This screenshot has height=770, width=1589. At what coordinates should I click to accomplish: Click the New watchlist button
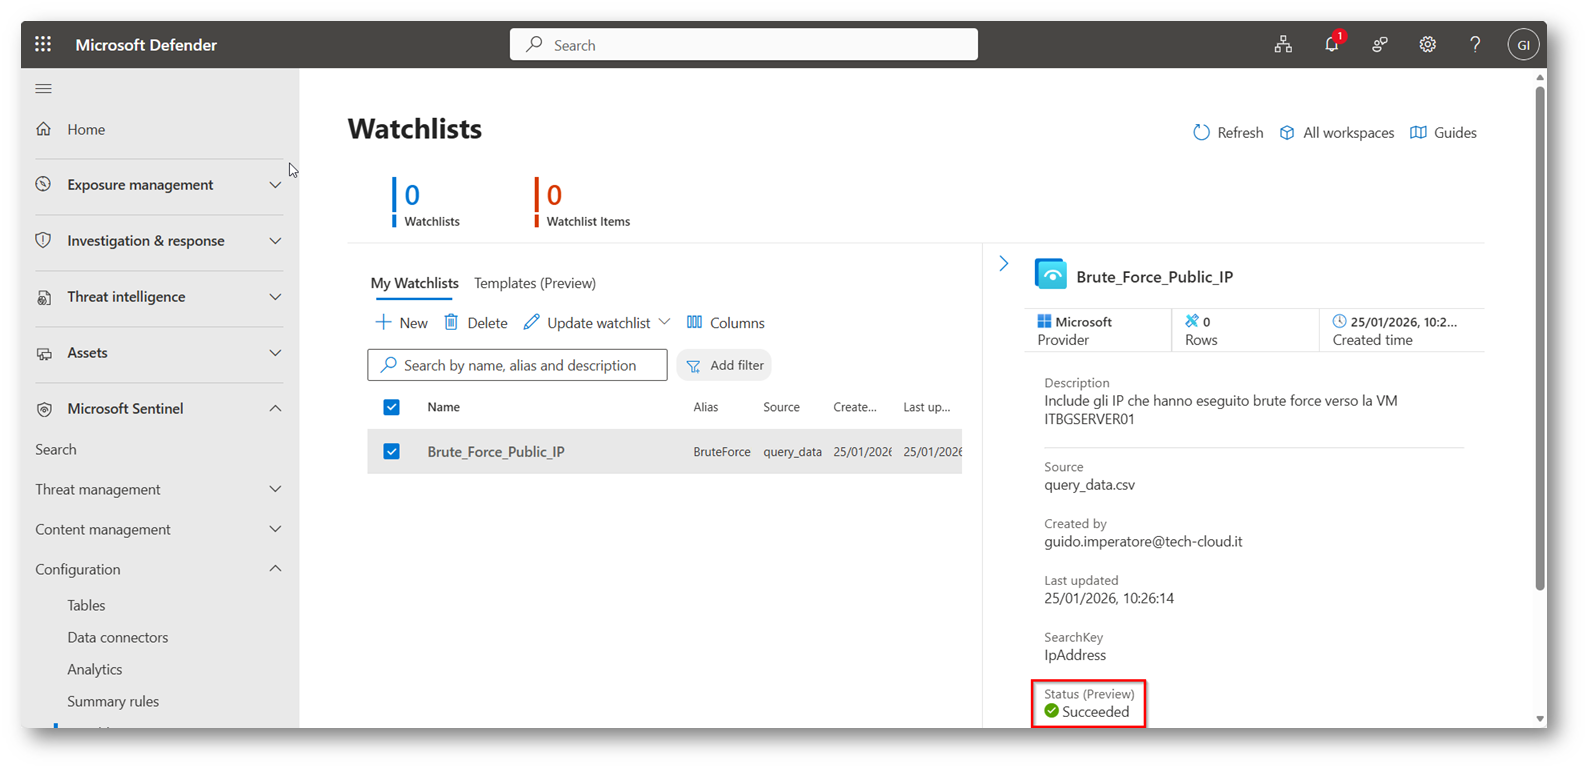point(401,322)
